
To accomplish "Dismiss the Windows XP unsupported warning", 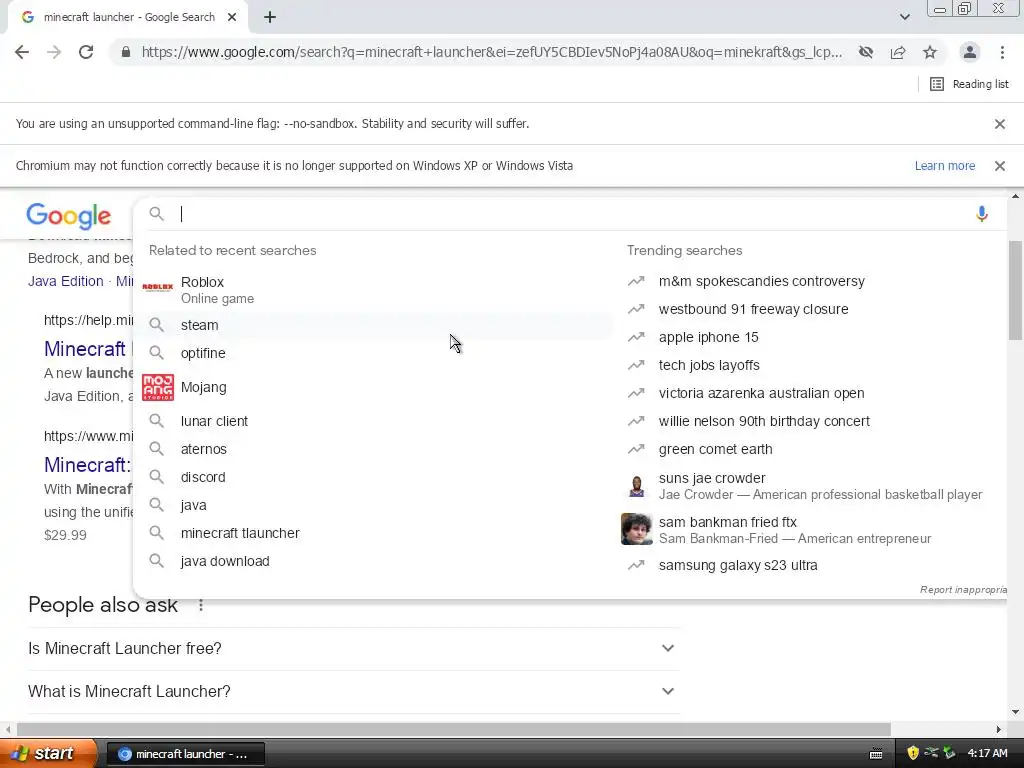I will 1000,166.
